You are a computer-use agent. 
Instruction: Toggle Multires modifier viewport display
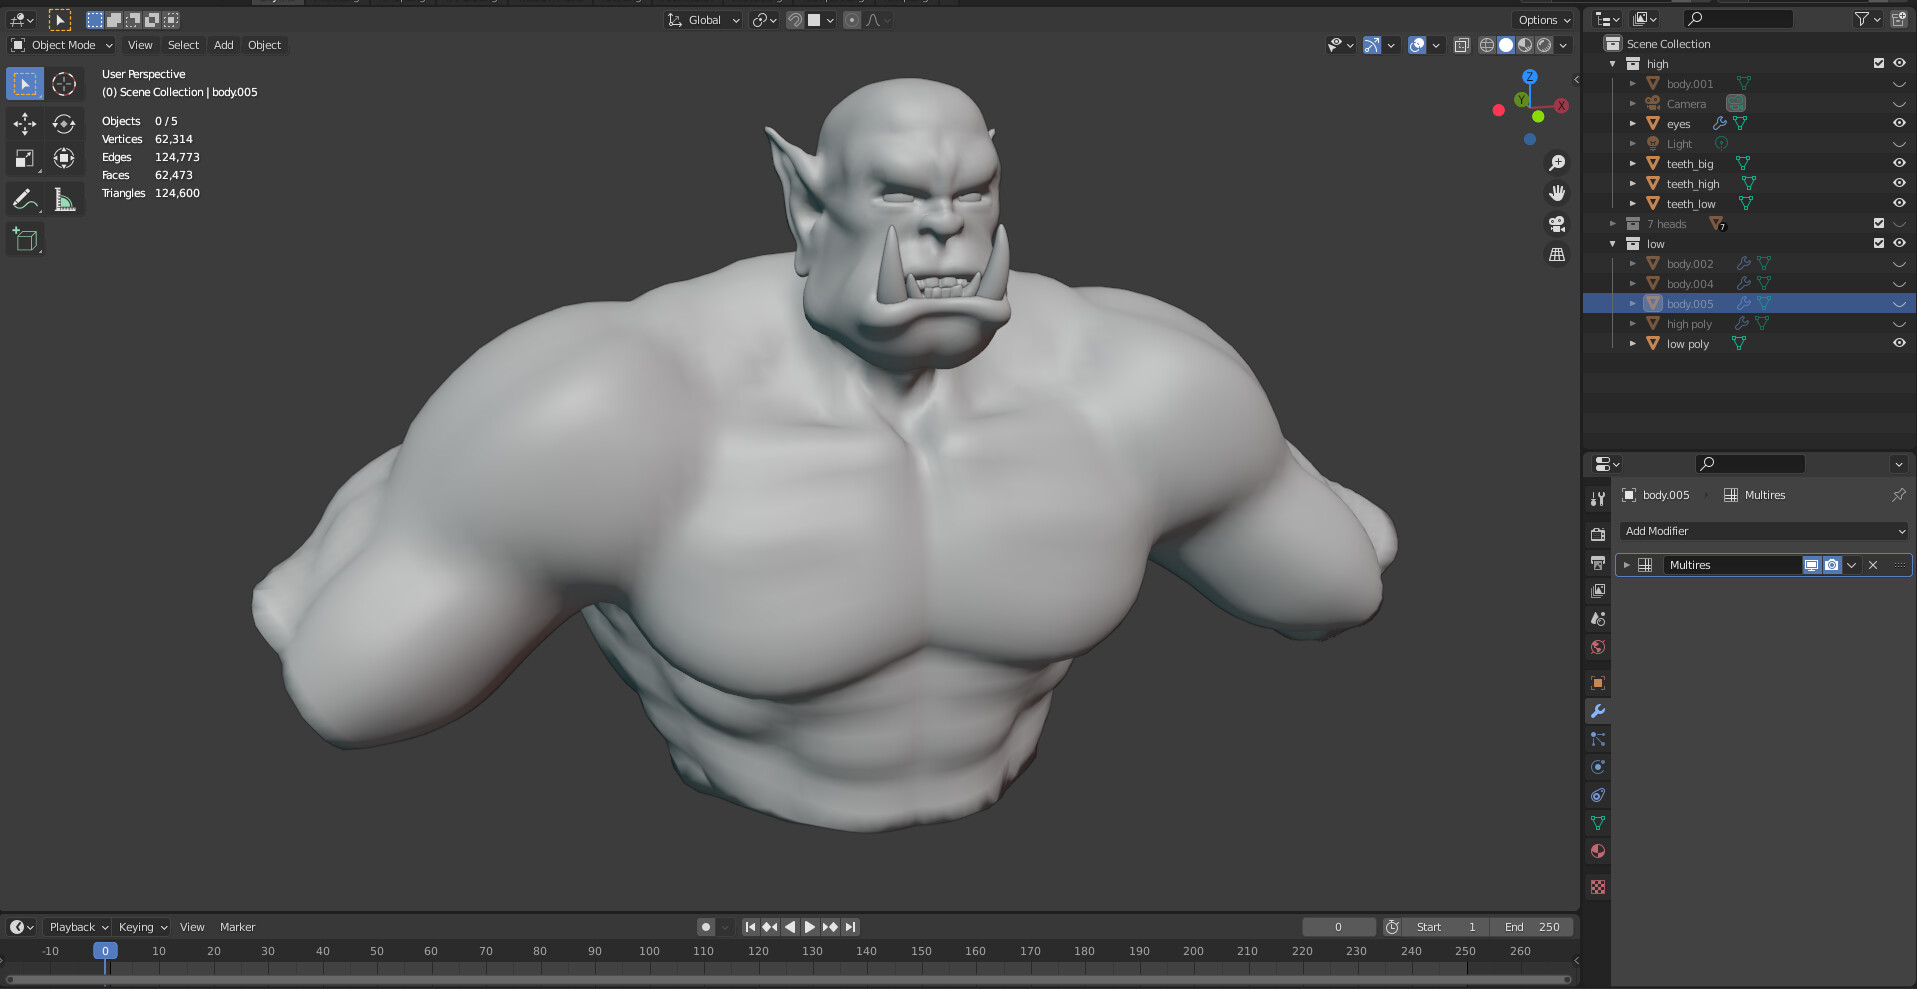pyautogui.click(x=1811, y=565)
